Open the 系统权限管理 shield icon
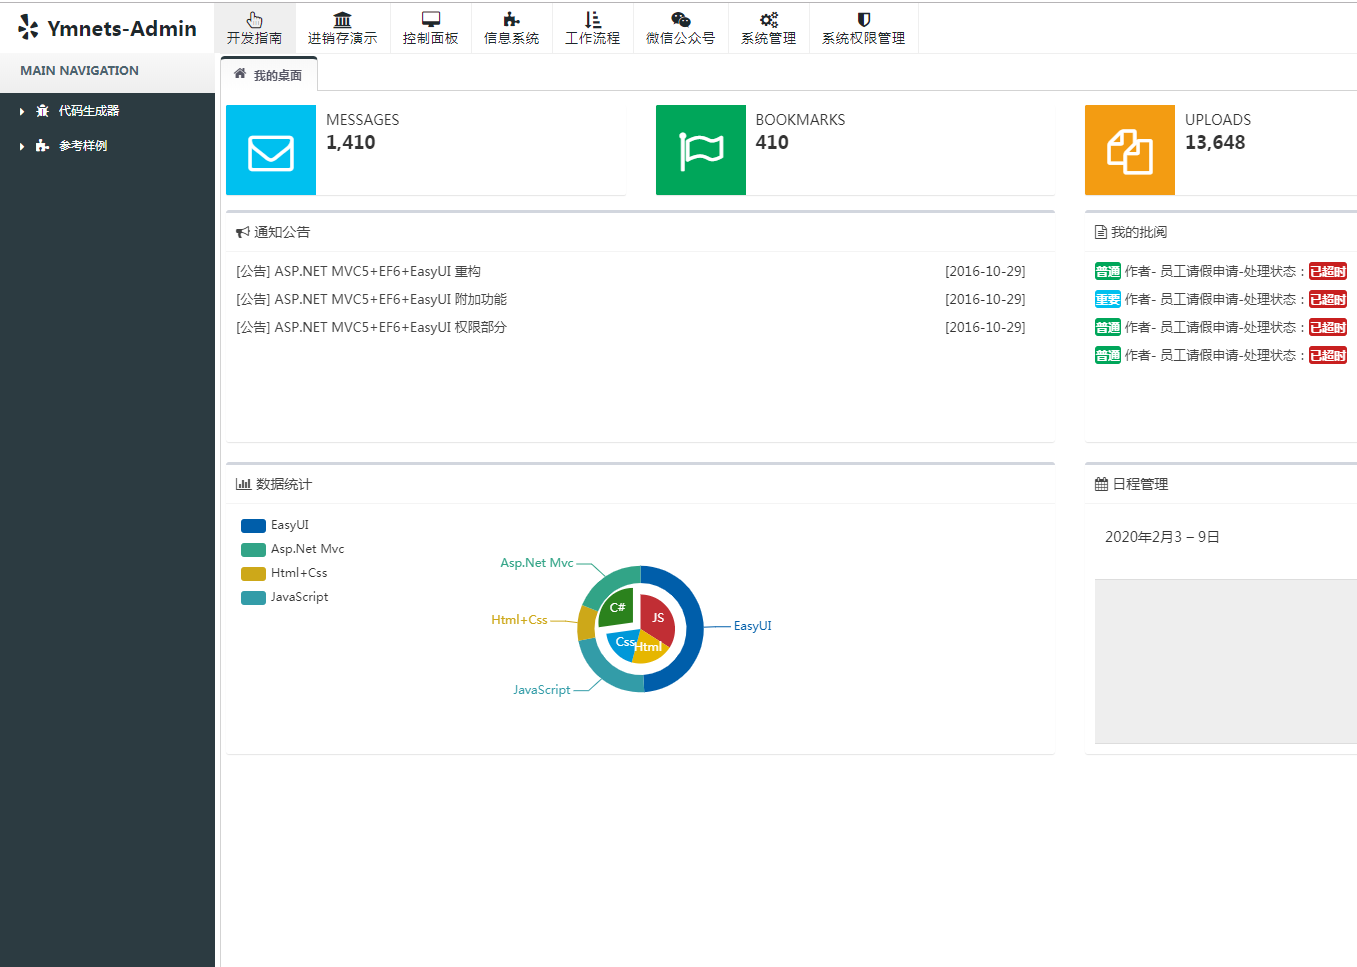Screen dimensions: 1357x967 [863, 21]
